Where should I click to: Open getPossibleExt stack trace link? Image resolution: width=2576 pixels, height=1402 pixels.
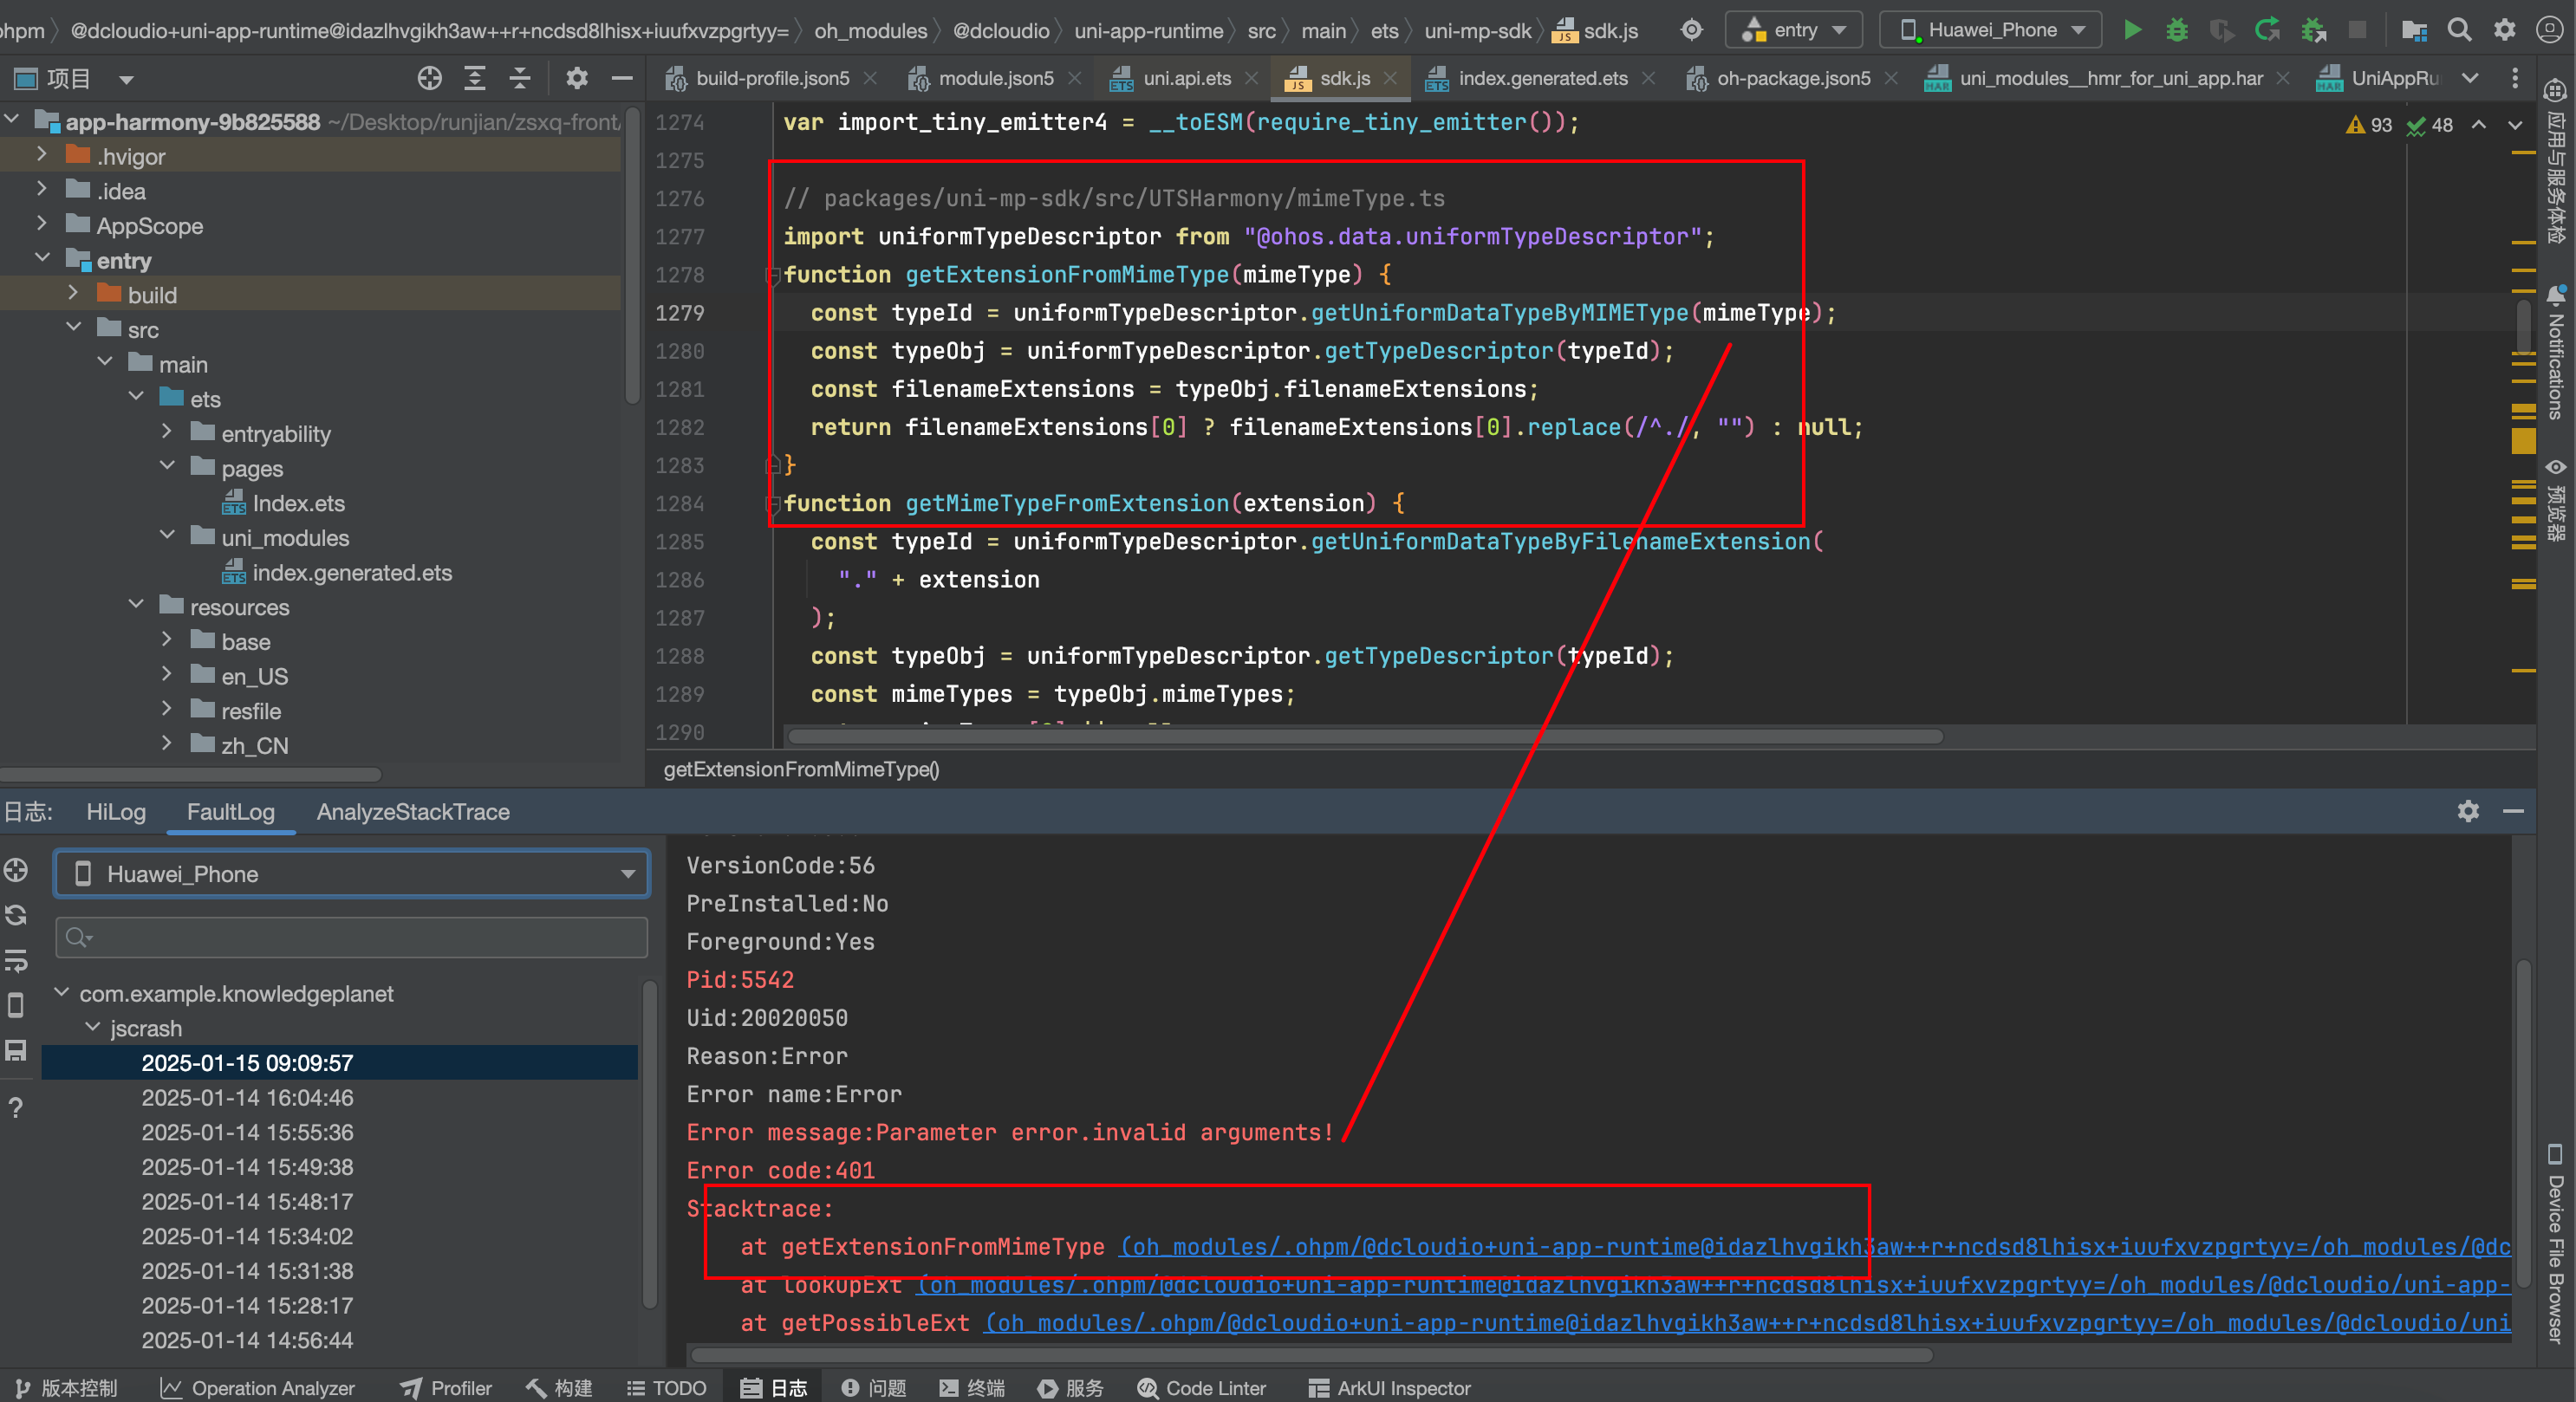(x=1748, y=1323)
